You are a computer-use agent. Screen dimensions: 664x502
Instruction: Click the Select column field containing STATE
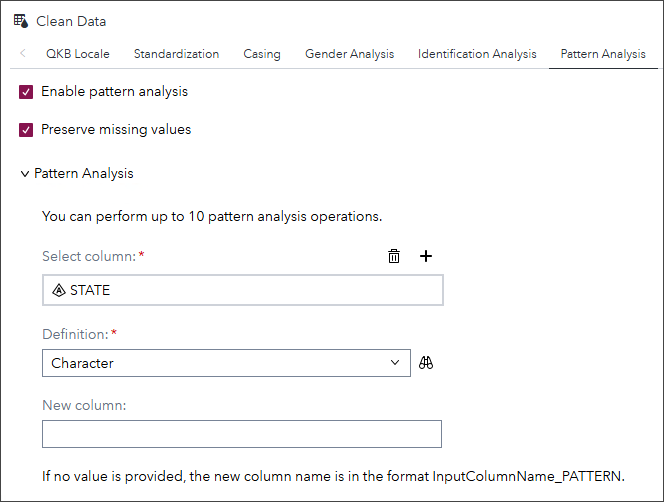242,290
